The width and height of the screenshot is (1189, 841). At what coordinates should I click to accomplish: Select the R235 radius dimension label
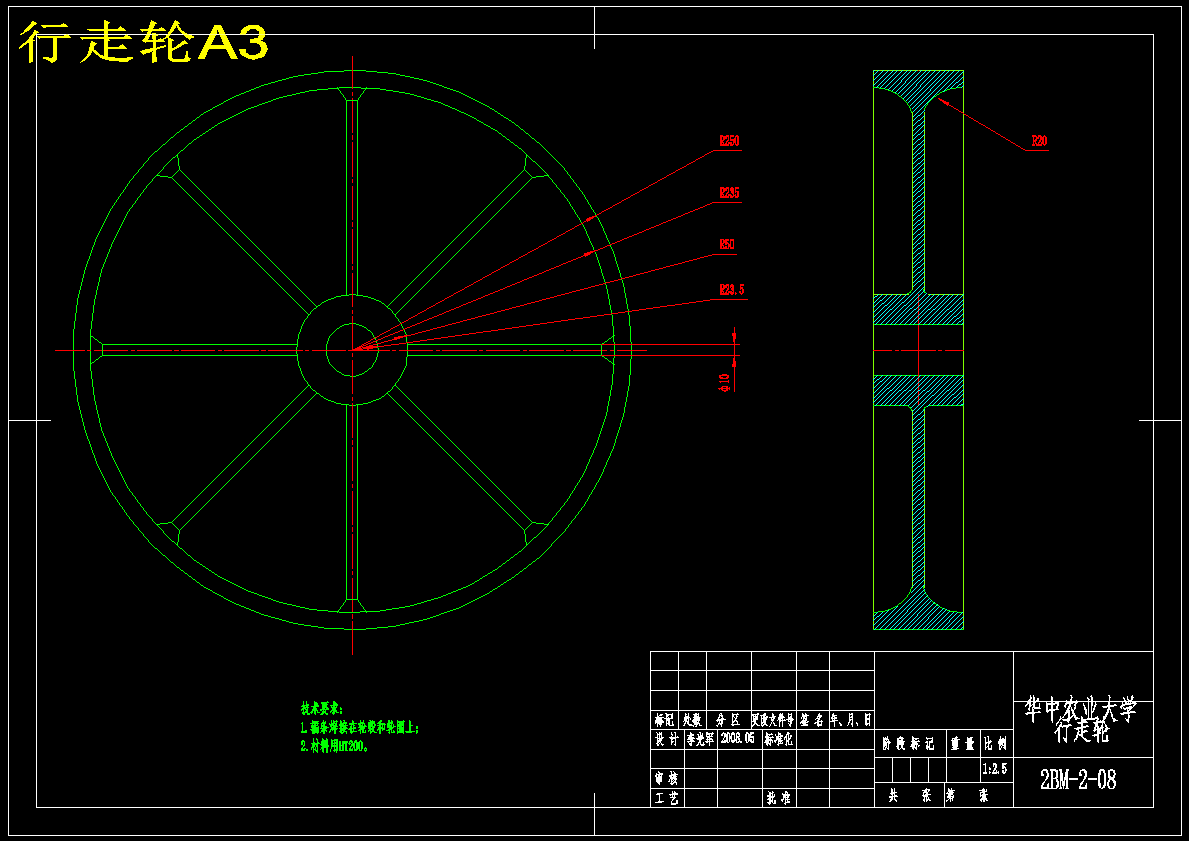[729, 193]
